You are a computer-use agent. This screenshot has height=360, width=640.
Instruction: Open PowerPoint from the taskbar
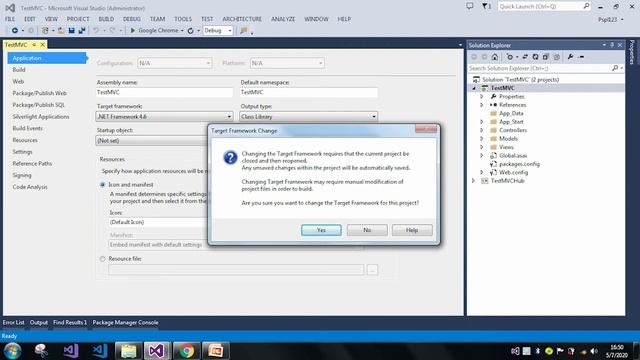click(216, 351)
